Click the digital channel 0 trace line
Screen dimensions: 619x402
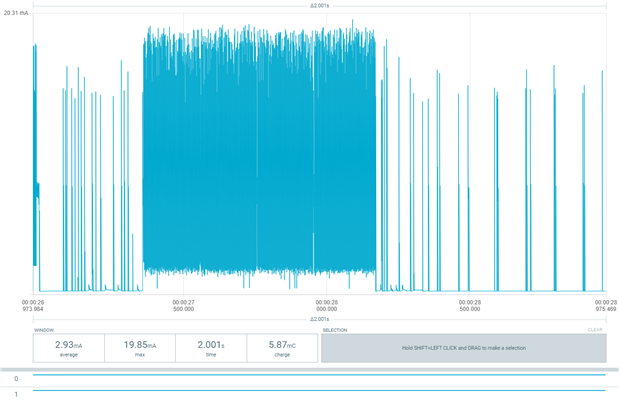tap(319, 375)
